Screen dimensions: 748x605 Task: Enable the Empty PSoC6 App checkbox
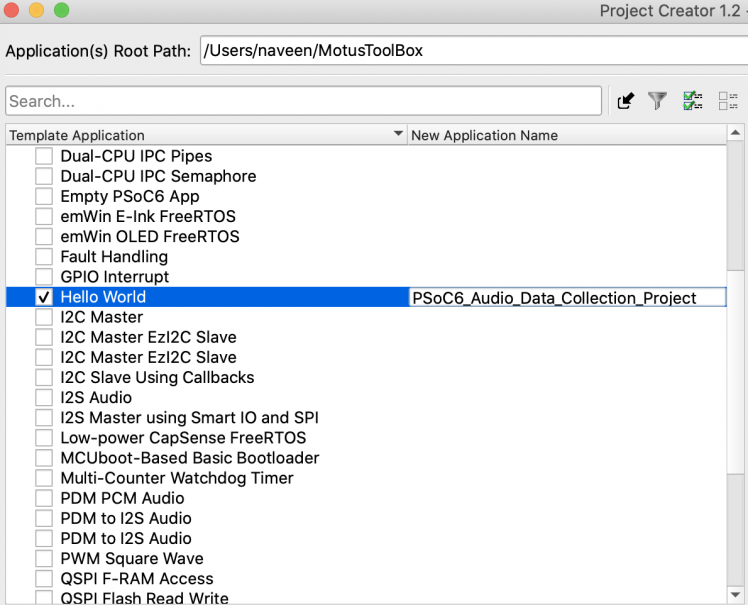pyautogui.click(x=44, y=196)
